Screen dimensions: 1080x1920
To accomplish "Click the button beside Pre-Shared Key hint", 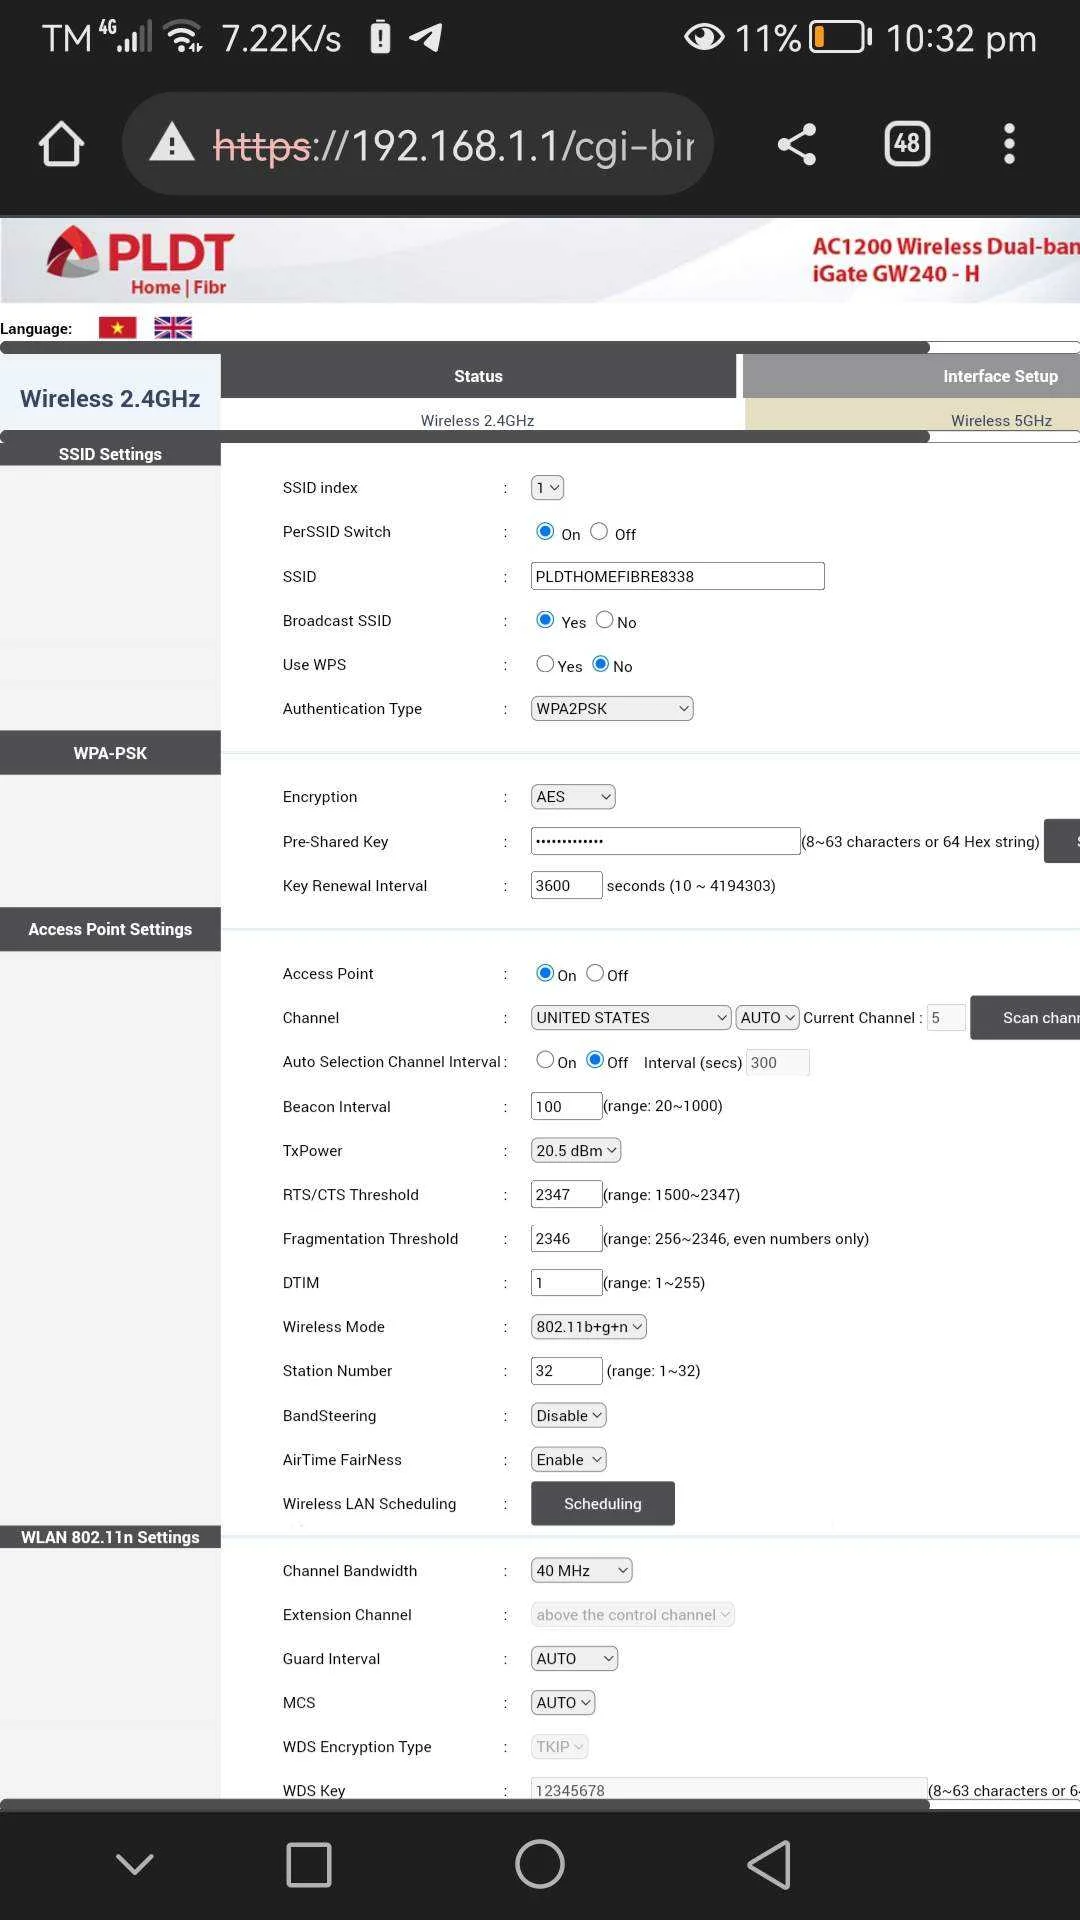I will tap(1062, 842).
